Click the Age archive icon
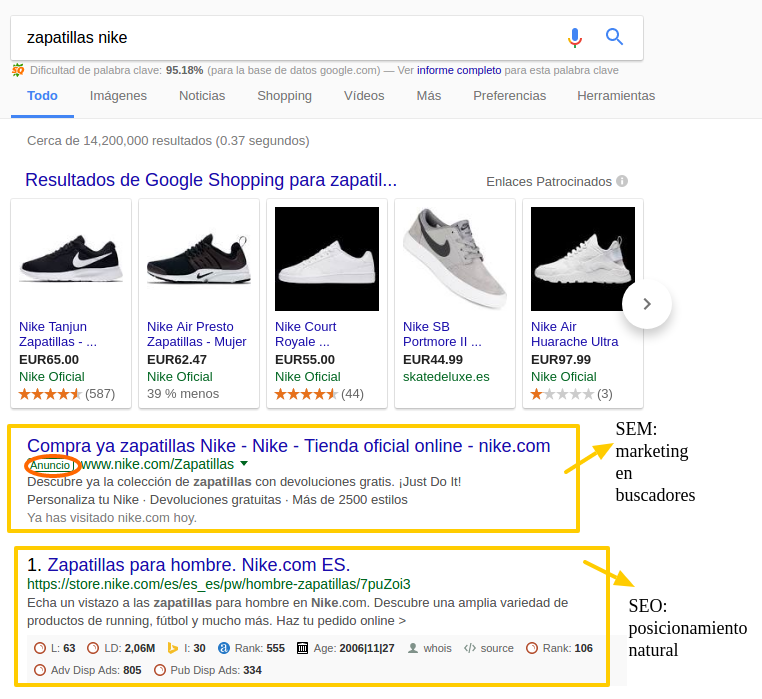 pos(303,648)
